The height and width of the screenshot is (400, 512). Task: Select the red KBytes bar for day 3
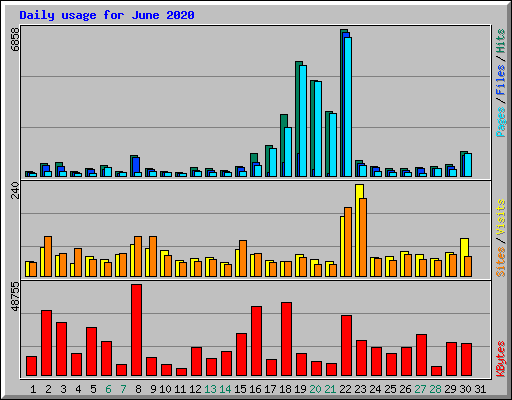(61, 349)
